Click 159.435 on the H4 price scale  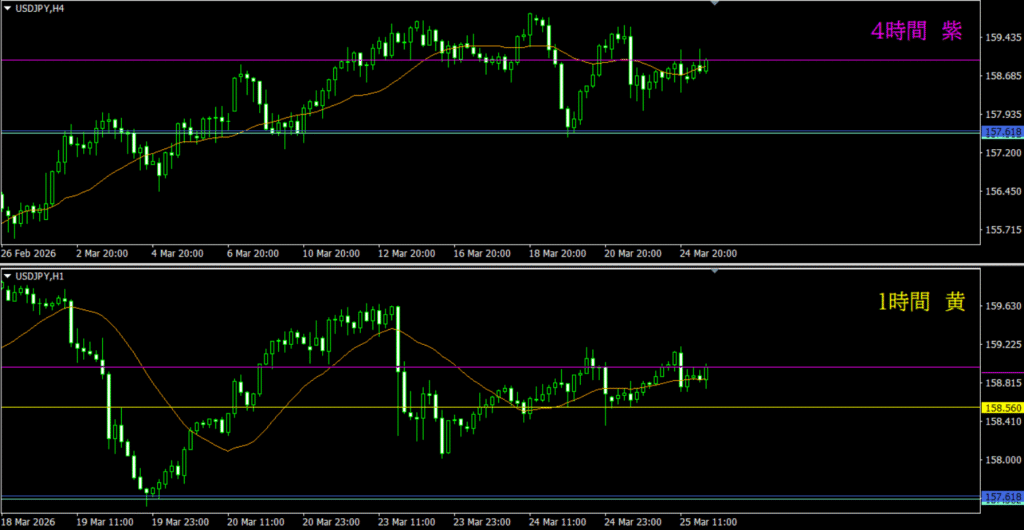pyautogui.click(x=1002, y=38)
